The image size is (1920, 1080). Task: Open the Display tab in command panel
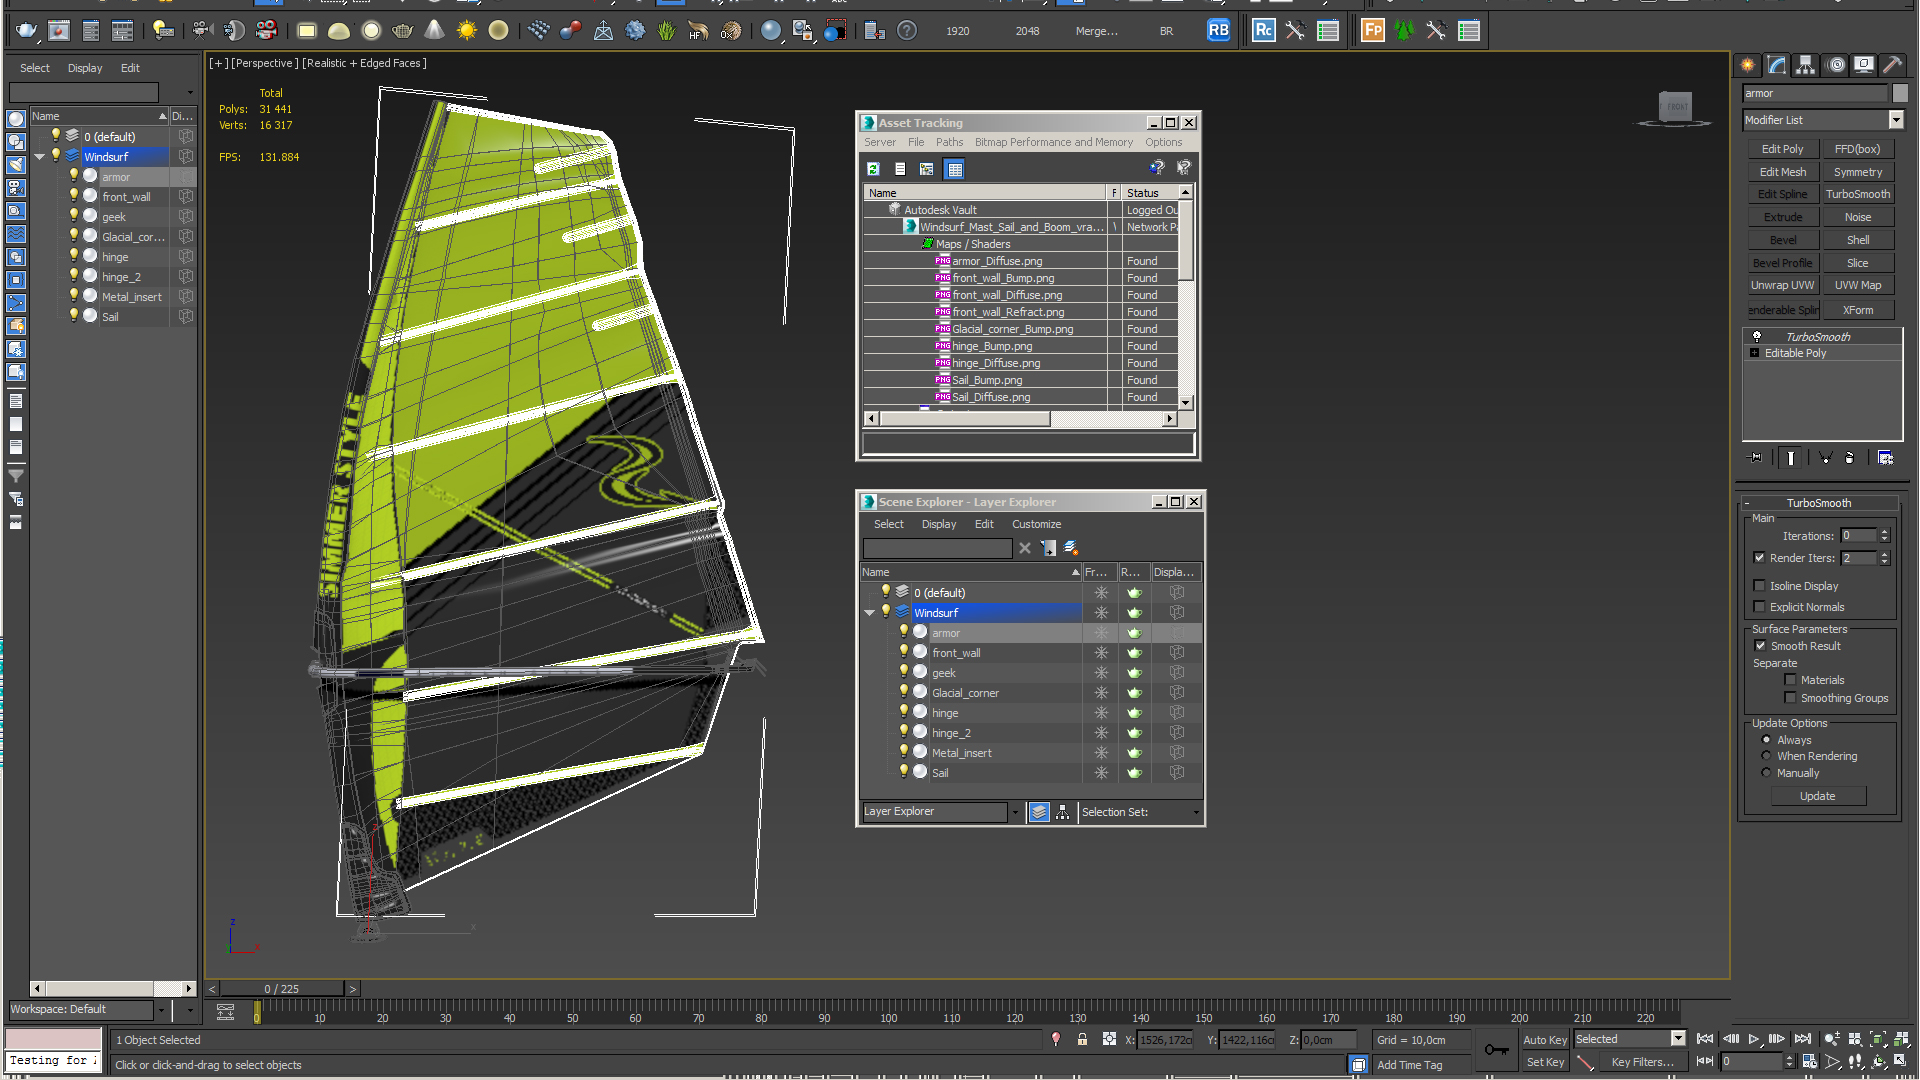point(1864,65)
